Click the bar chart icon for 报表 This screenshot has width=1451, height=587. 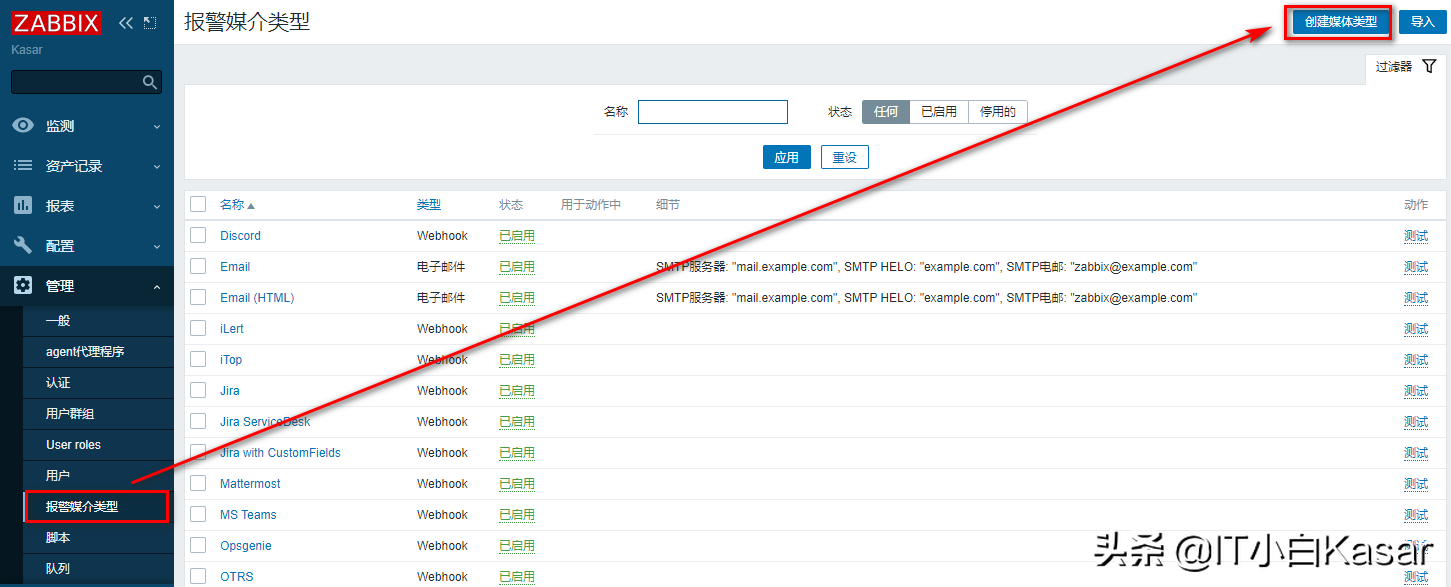click(x=23, y=206)
